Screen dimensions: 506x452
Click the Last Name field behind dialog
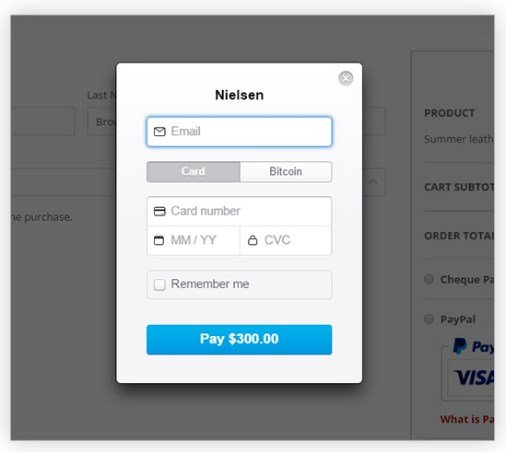pos(102,121)
